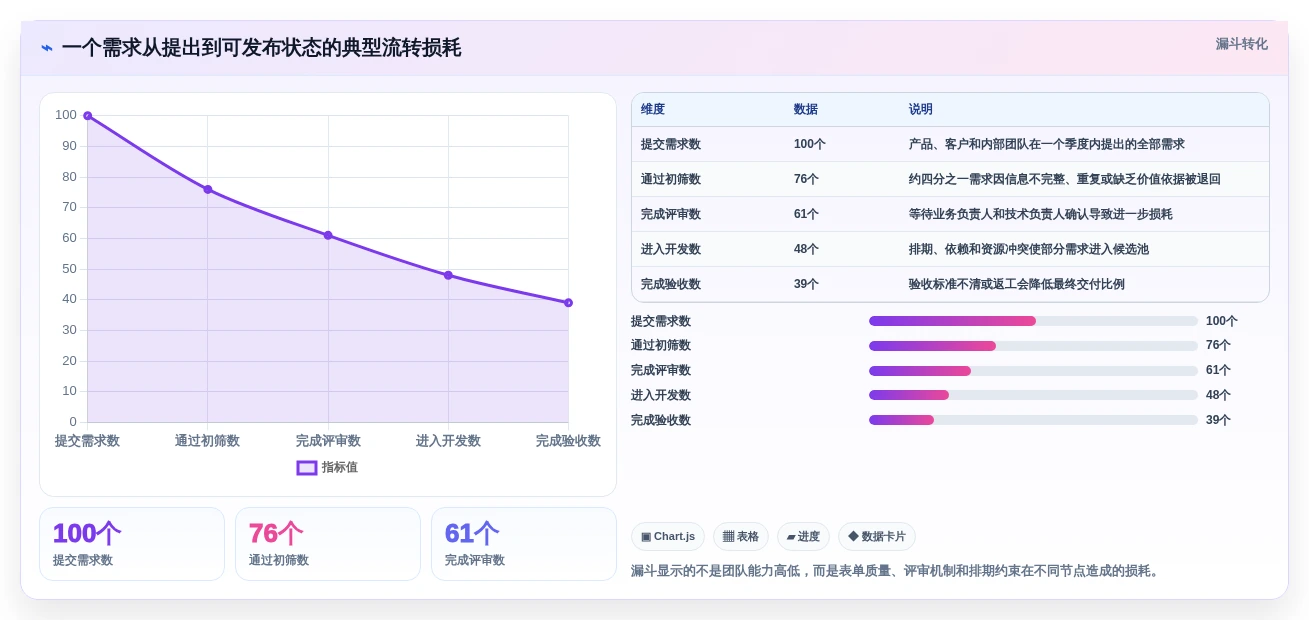1309x620 pixels.
Task: Click the 39个 table cell
Action: pyautogui.click(x=806, y=284)
